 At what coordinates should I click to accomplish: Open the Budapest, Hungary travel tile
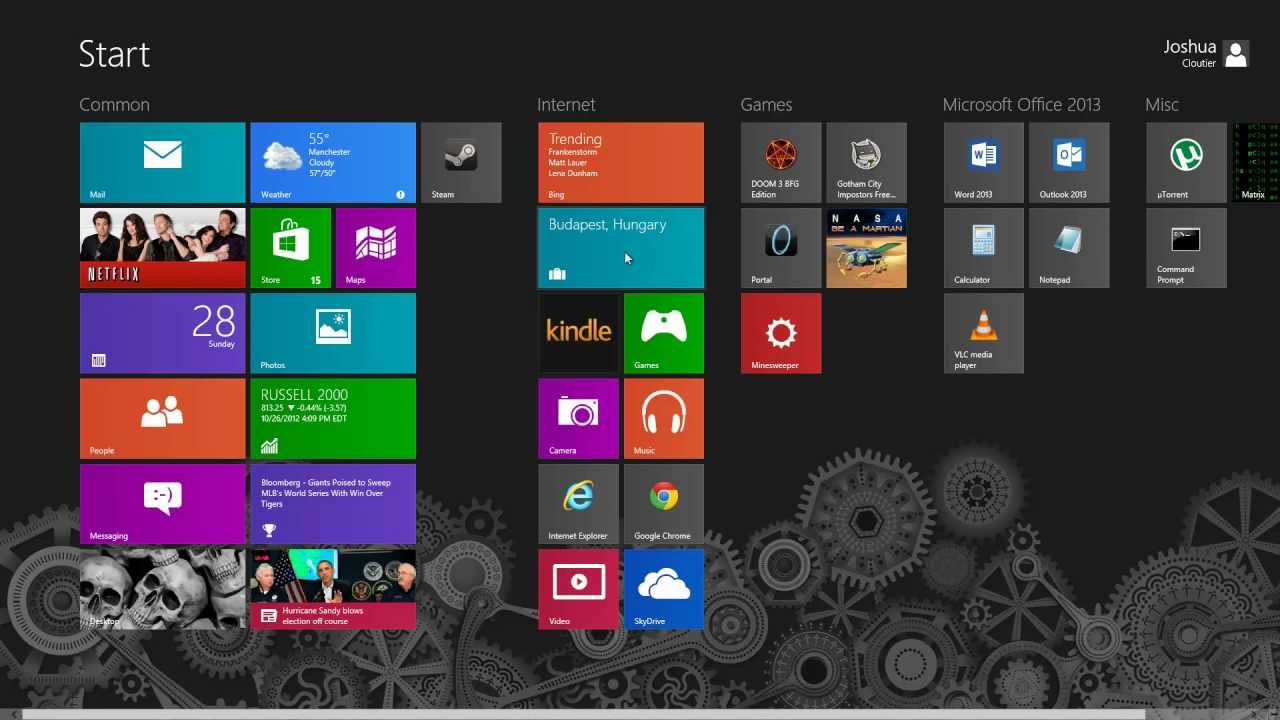pos(621,248)
